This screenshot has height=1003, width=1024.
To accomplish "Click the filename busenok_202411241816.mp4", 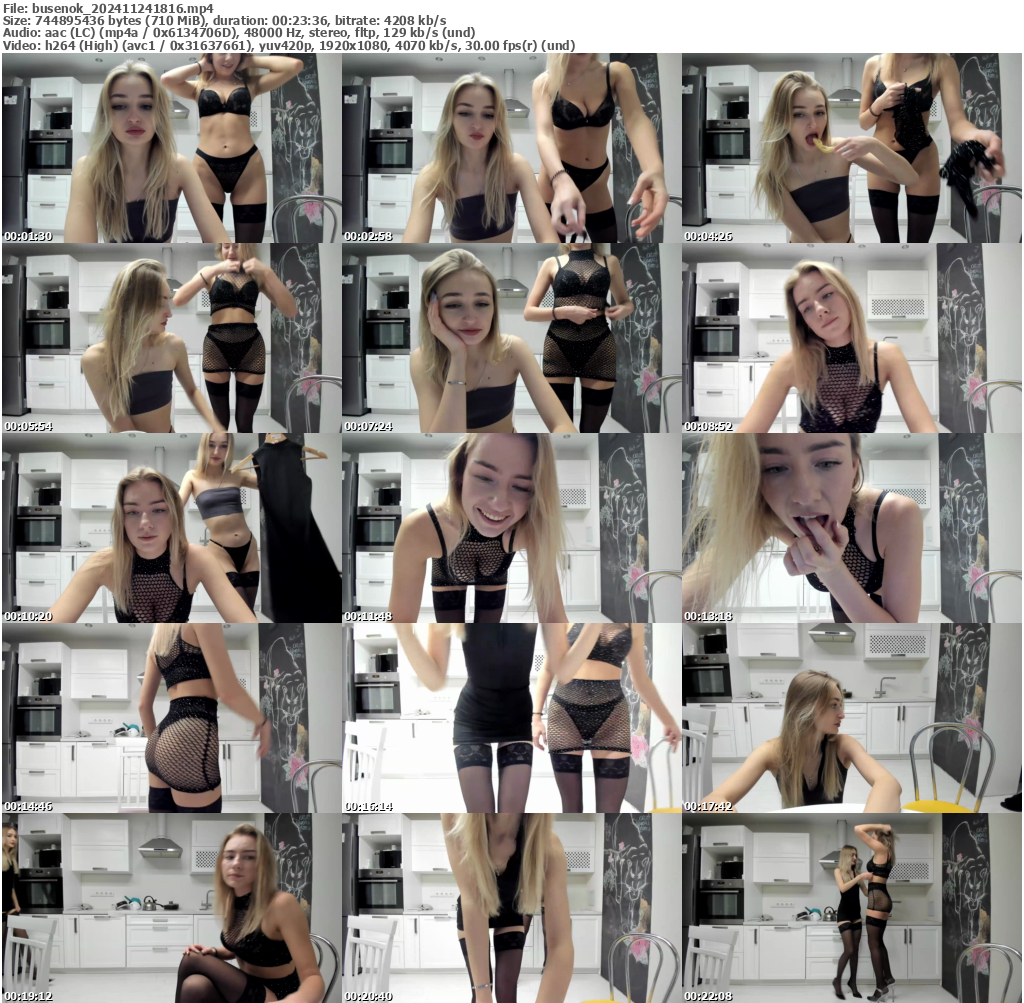I will [113, 8].
